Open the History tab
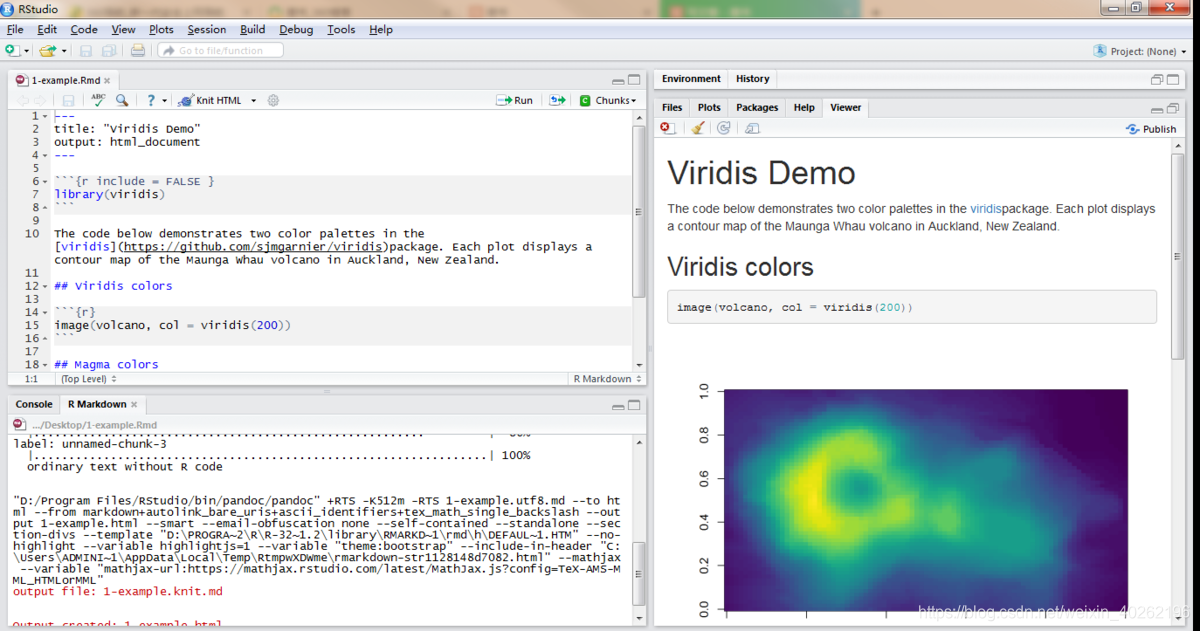This screenshot has width=1200, height=631. (753, 79)
